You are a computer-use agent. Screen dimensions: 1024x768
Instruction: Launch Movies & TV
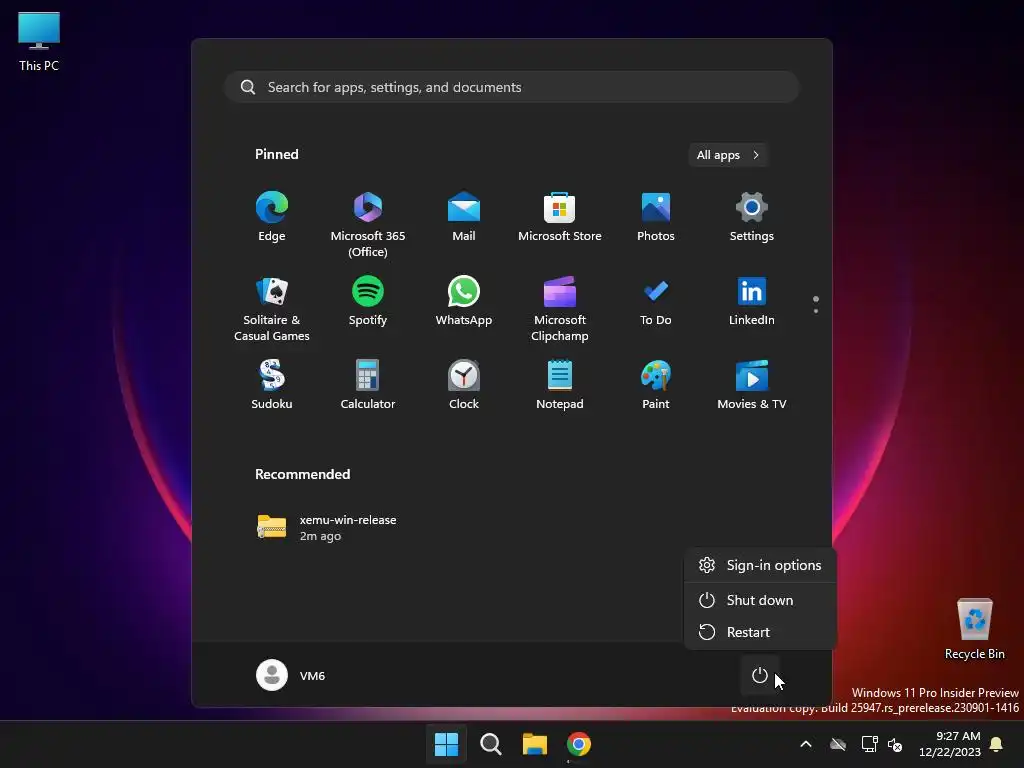tap(752, 385)
